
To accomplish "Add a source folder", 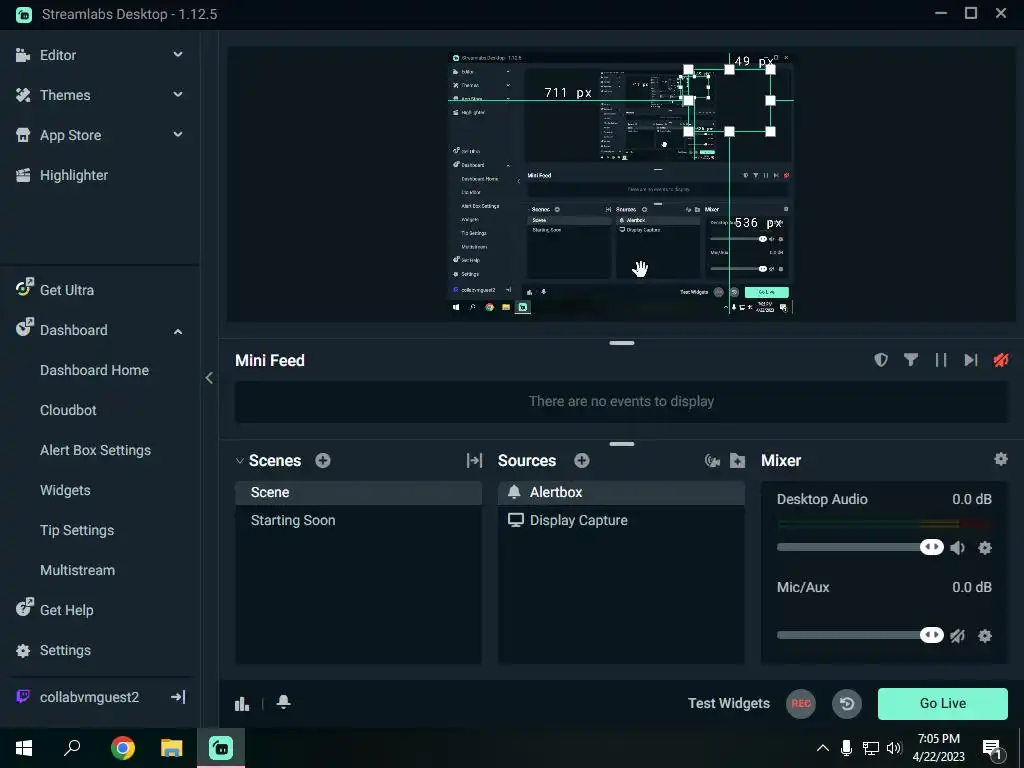I will point(737,460).
